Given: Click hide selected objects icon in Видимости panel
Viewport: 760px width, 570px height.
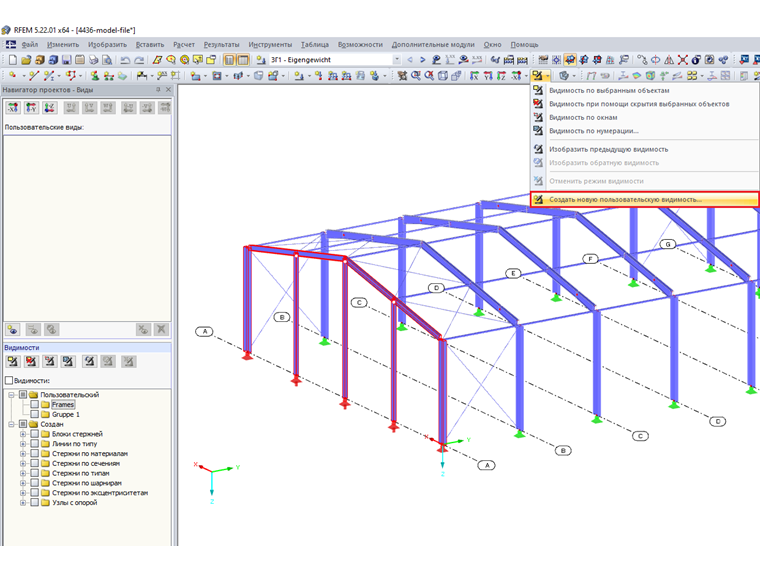Looking at the screenshot, I should (x=32, y=361).
